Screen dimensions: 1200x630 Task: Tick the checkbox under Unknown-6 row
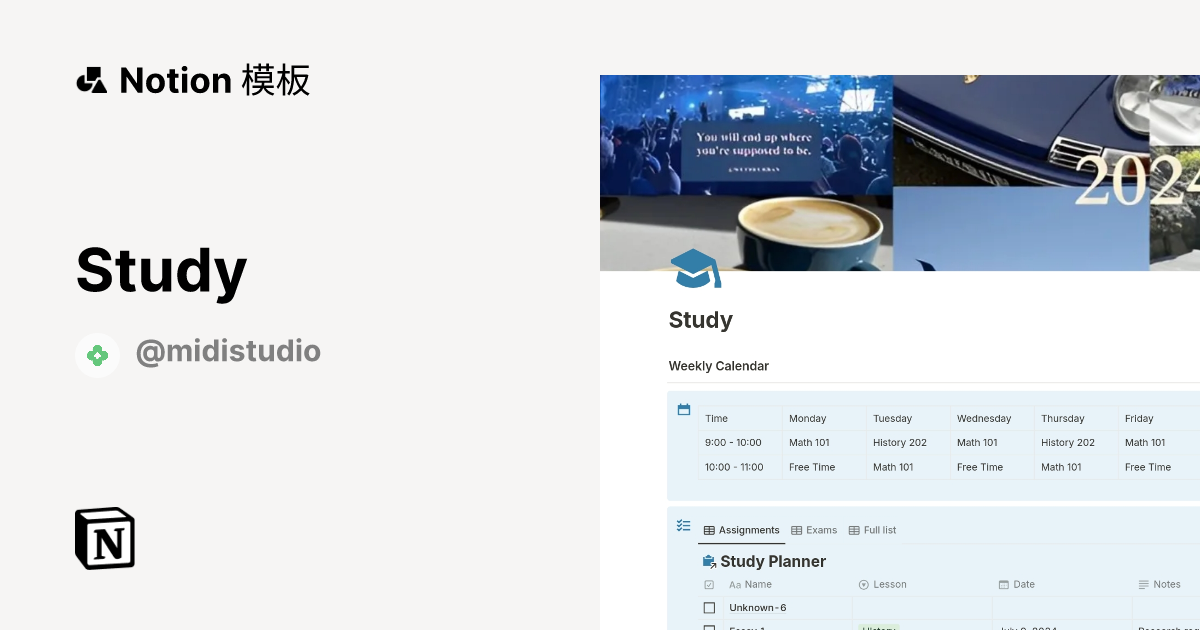pos(709,627)
